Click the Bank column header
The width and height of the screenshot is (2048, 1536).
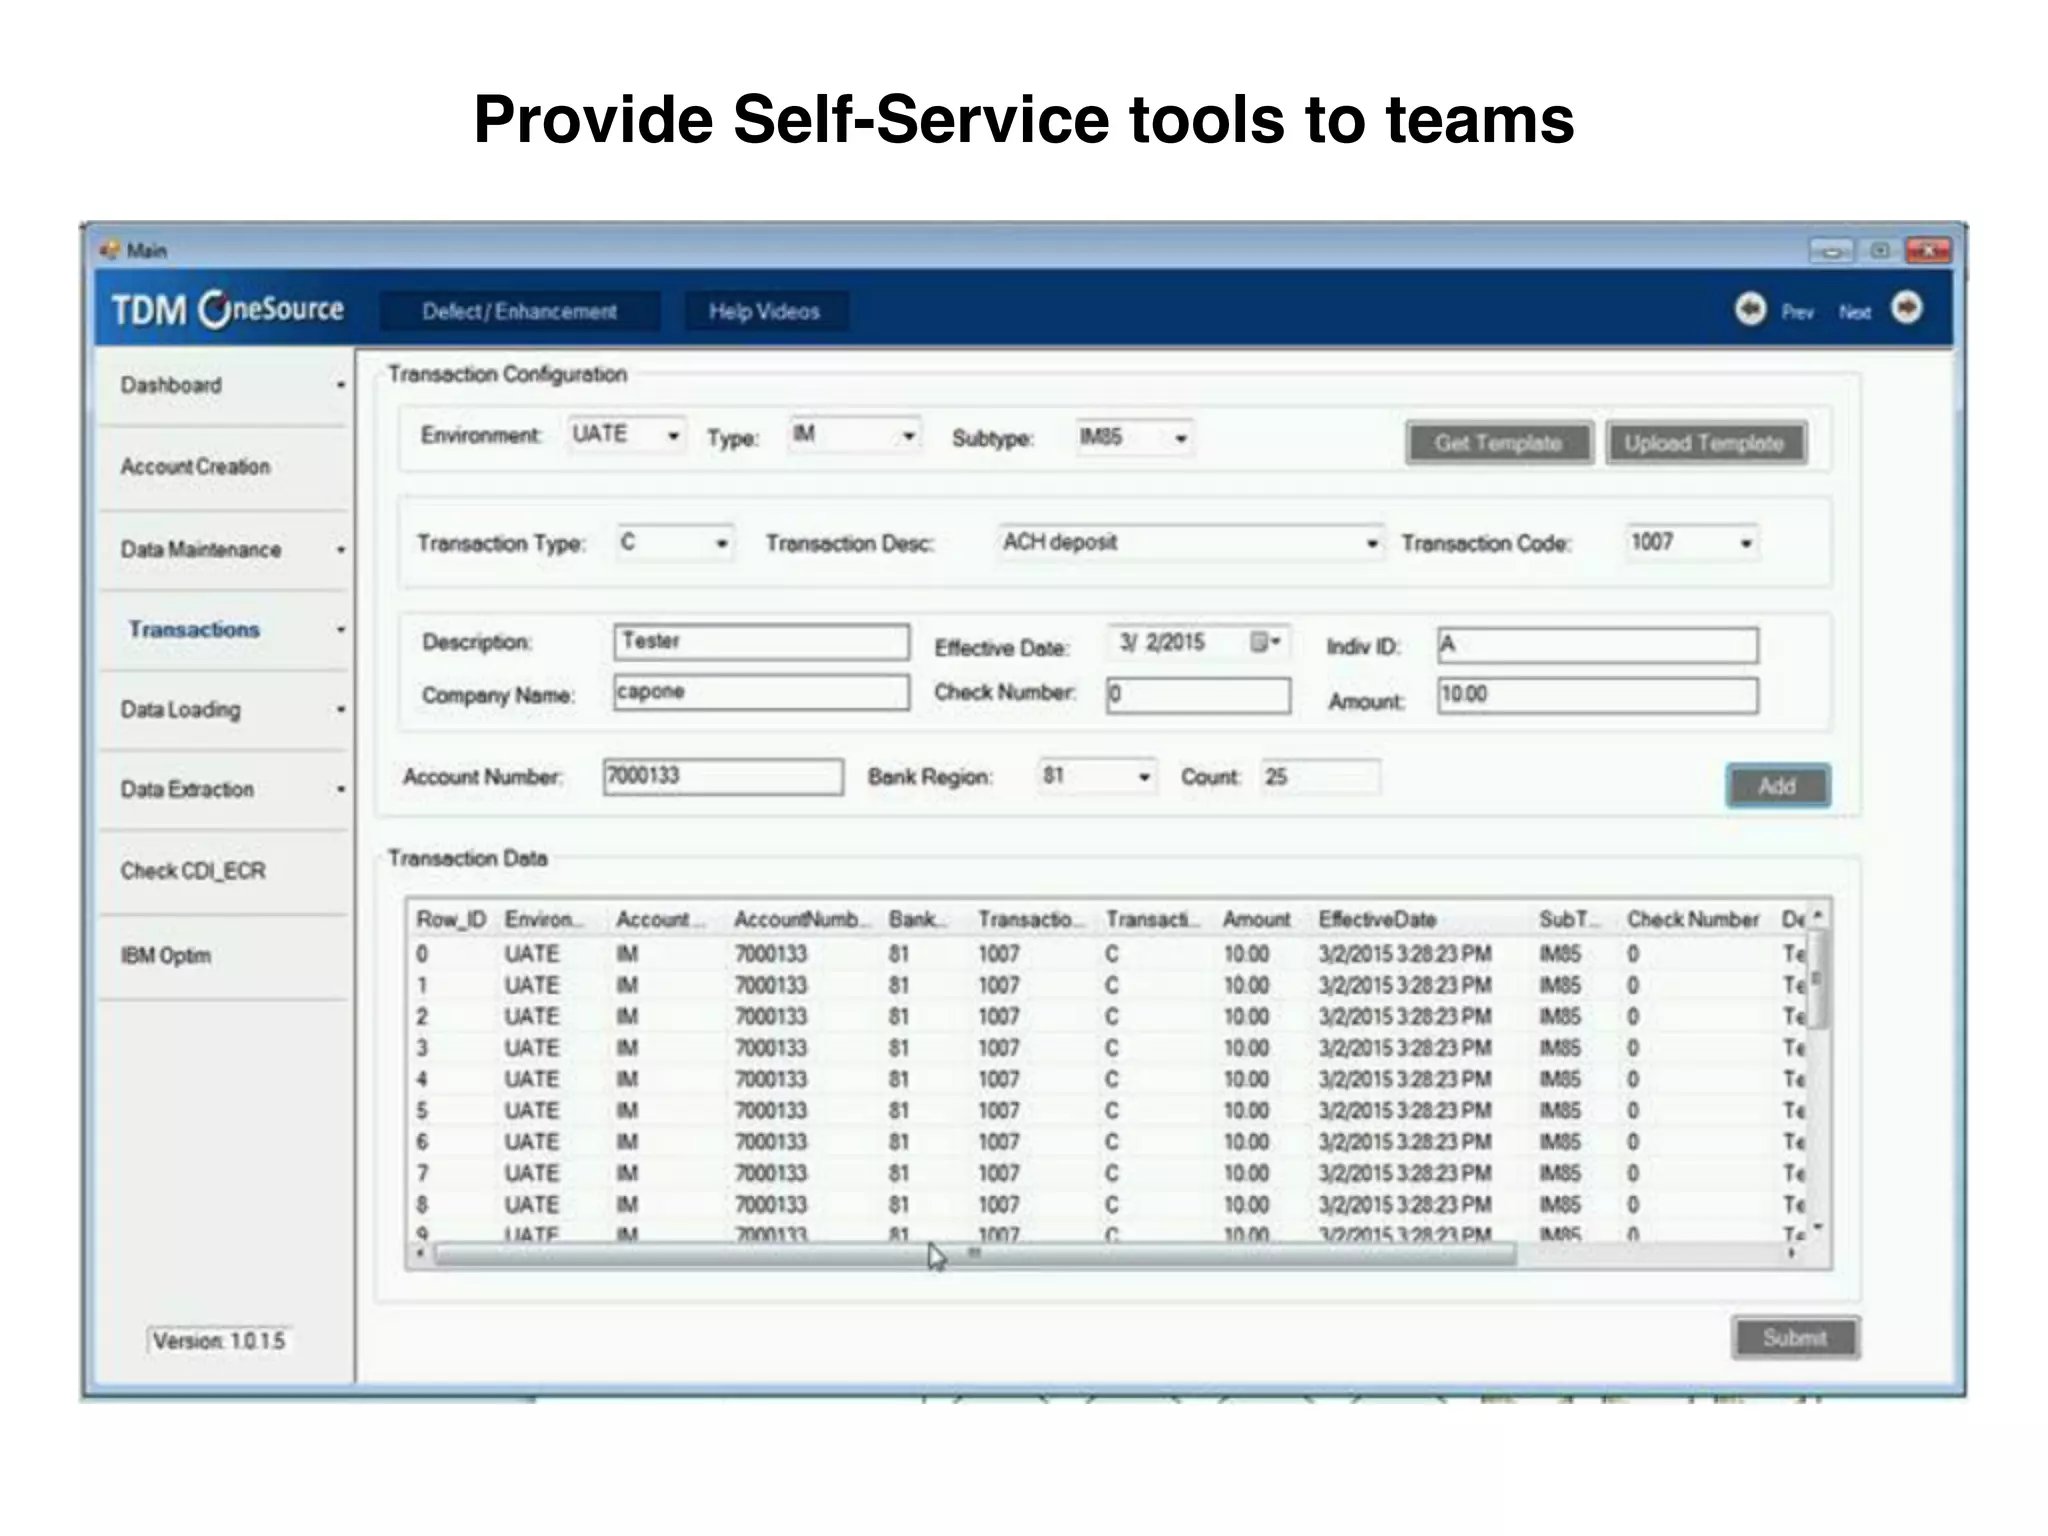tap(917, 919)
